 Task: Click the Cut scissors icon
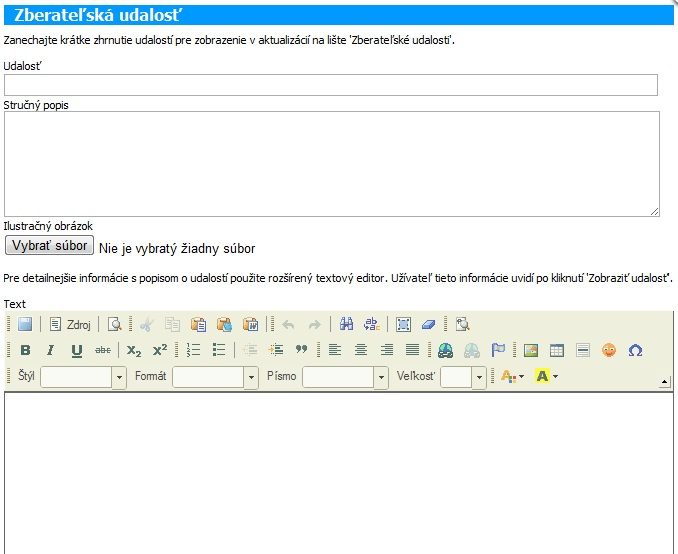tap(147, 324)
